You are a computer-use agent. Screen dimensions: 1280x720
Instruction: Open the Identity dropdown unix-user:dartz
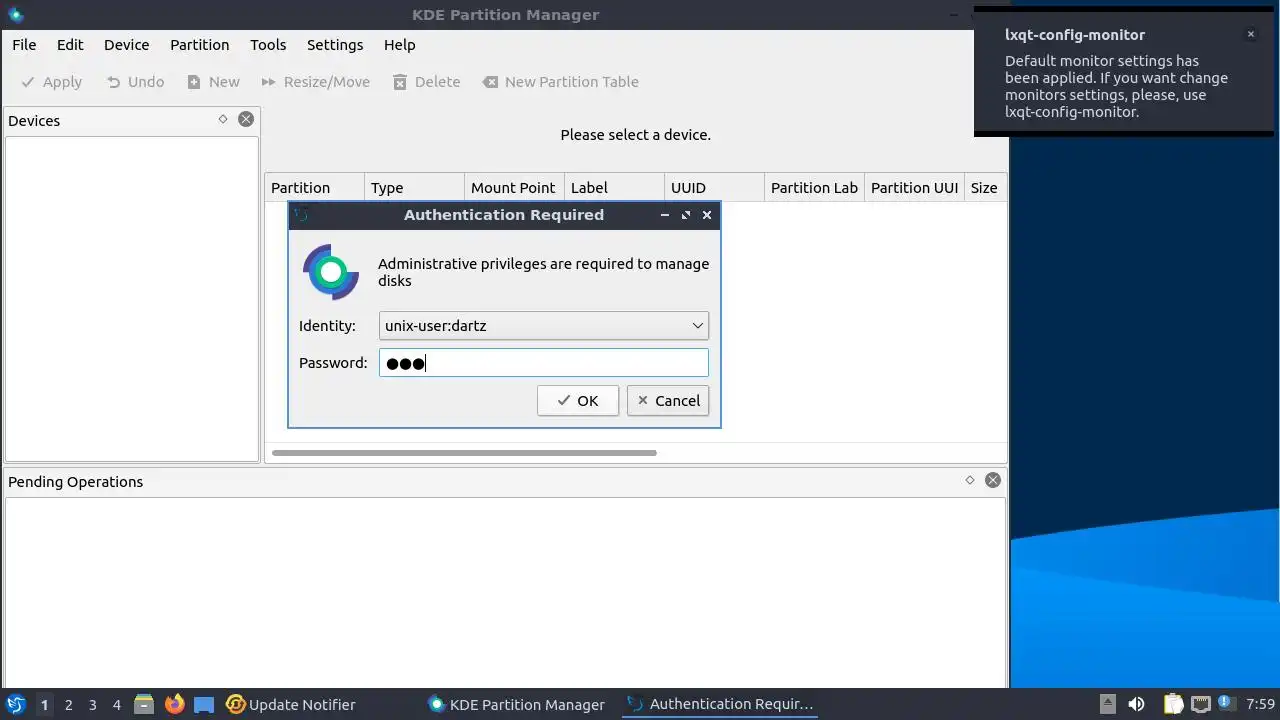coord(544,326)
